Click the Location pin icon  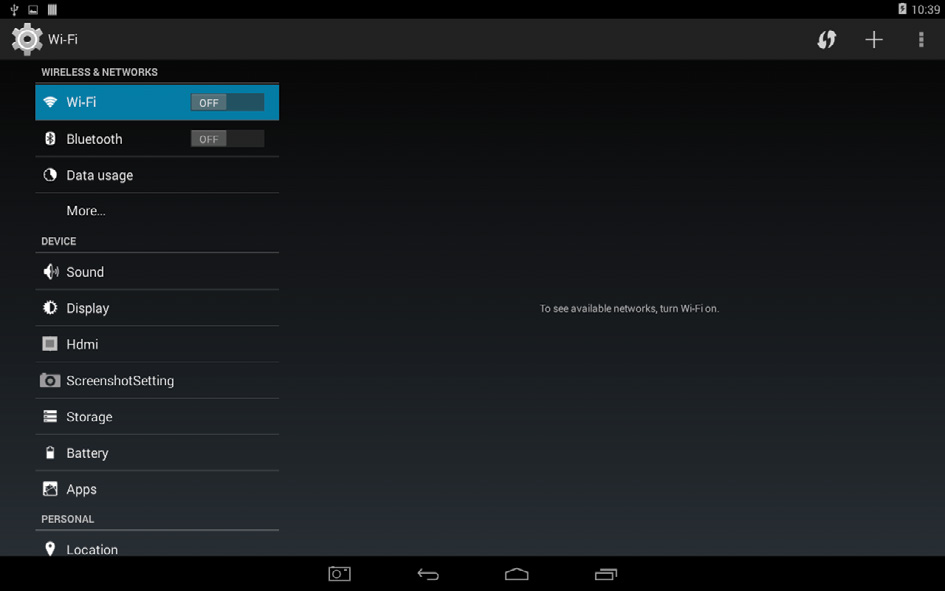50,549
